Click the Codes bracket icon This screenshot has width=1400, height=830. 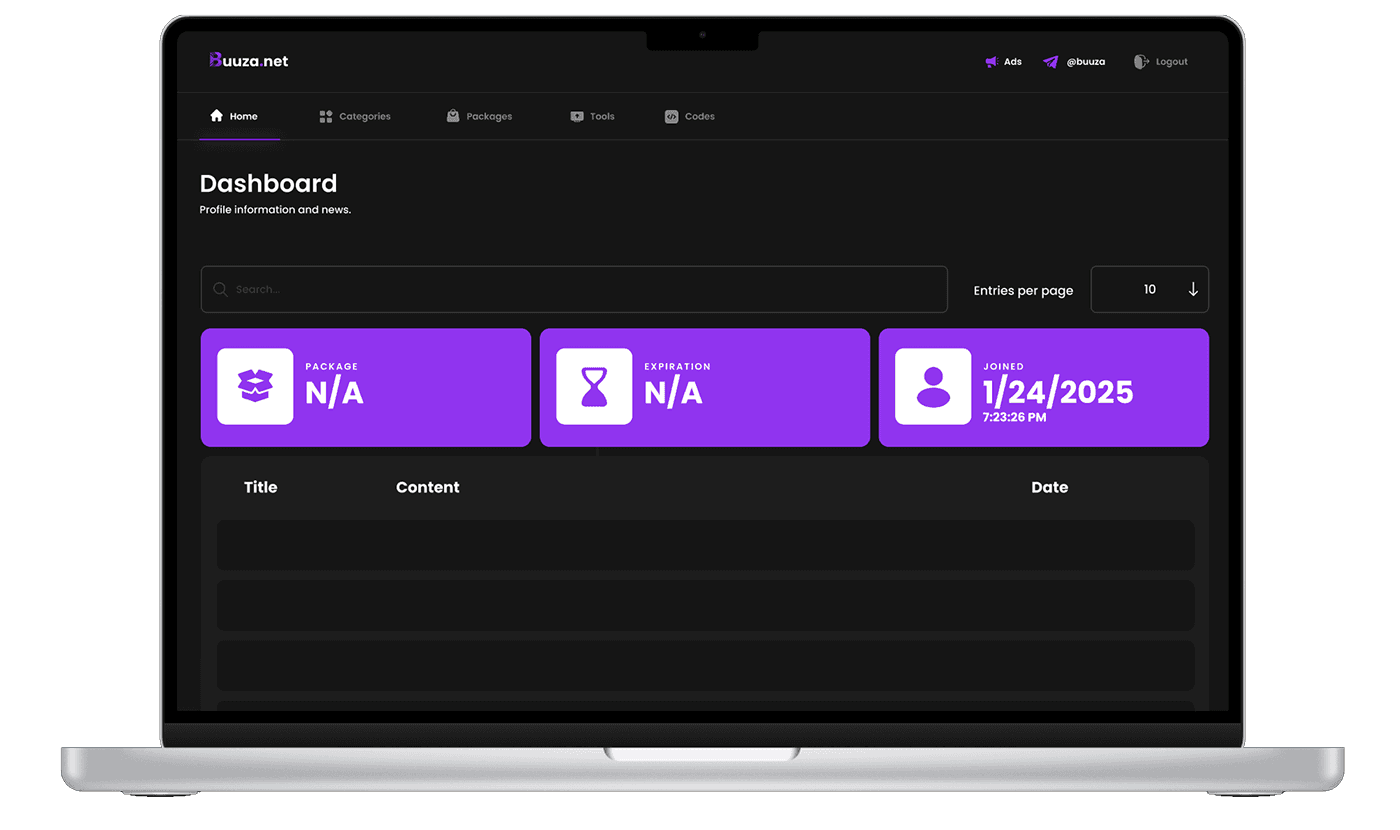pos(672,117)
